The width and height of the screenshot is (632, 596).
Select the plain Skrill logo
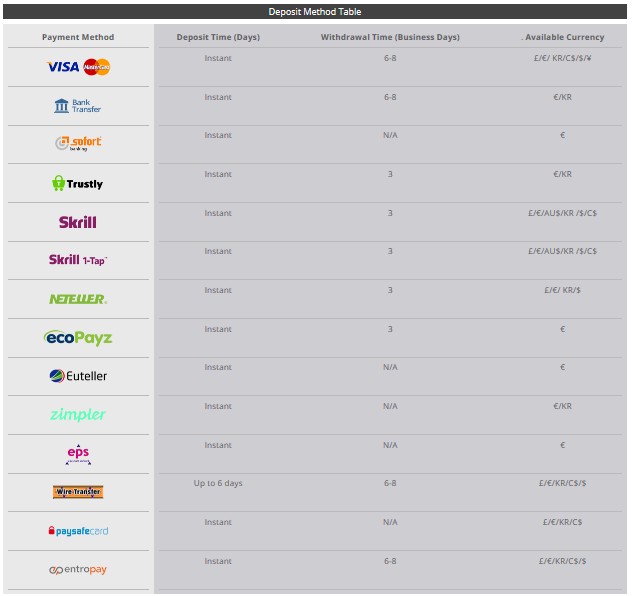(78, 222)
